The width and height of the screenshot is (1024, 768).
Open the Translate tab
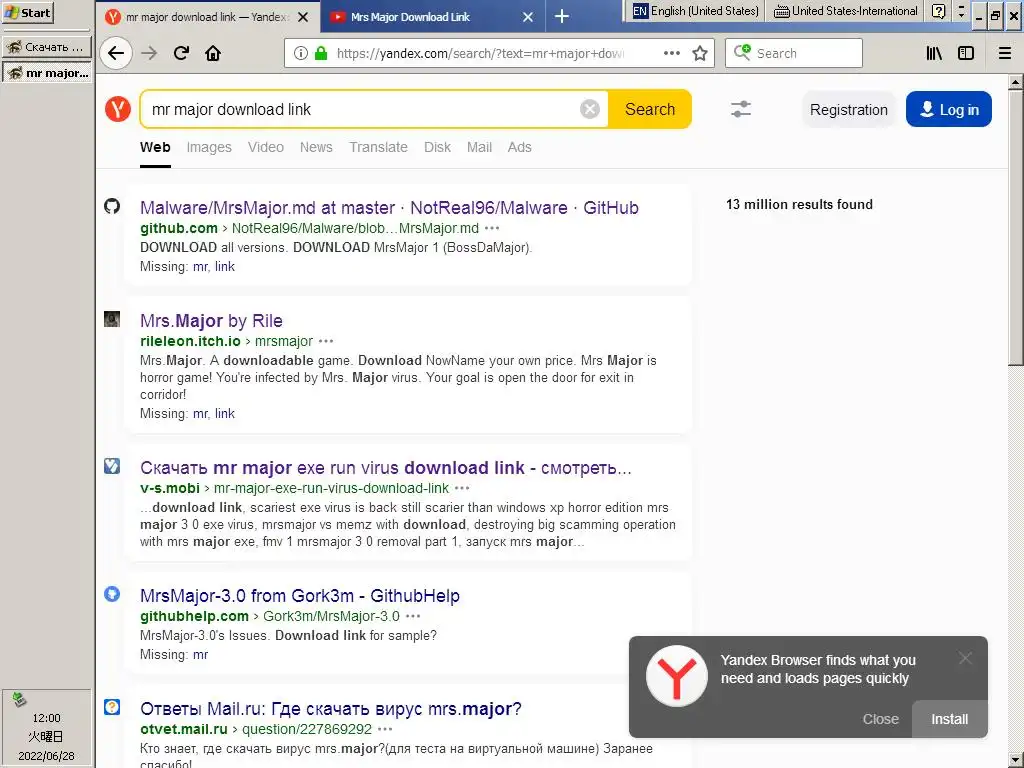(x=378, y=148)
